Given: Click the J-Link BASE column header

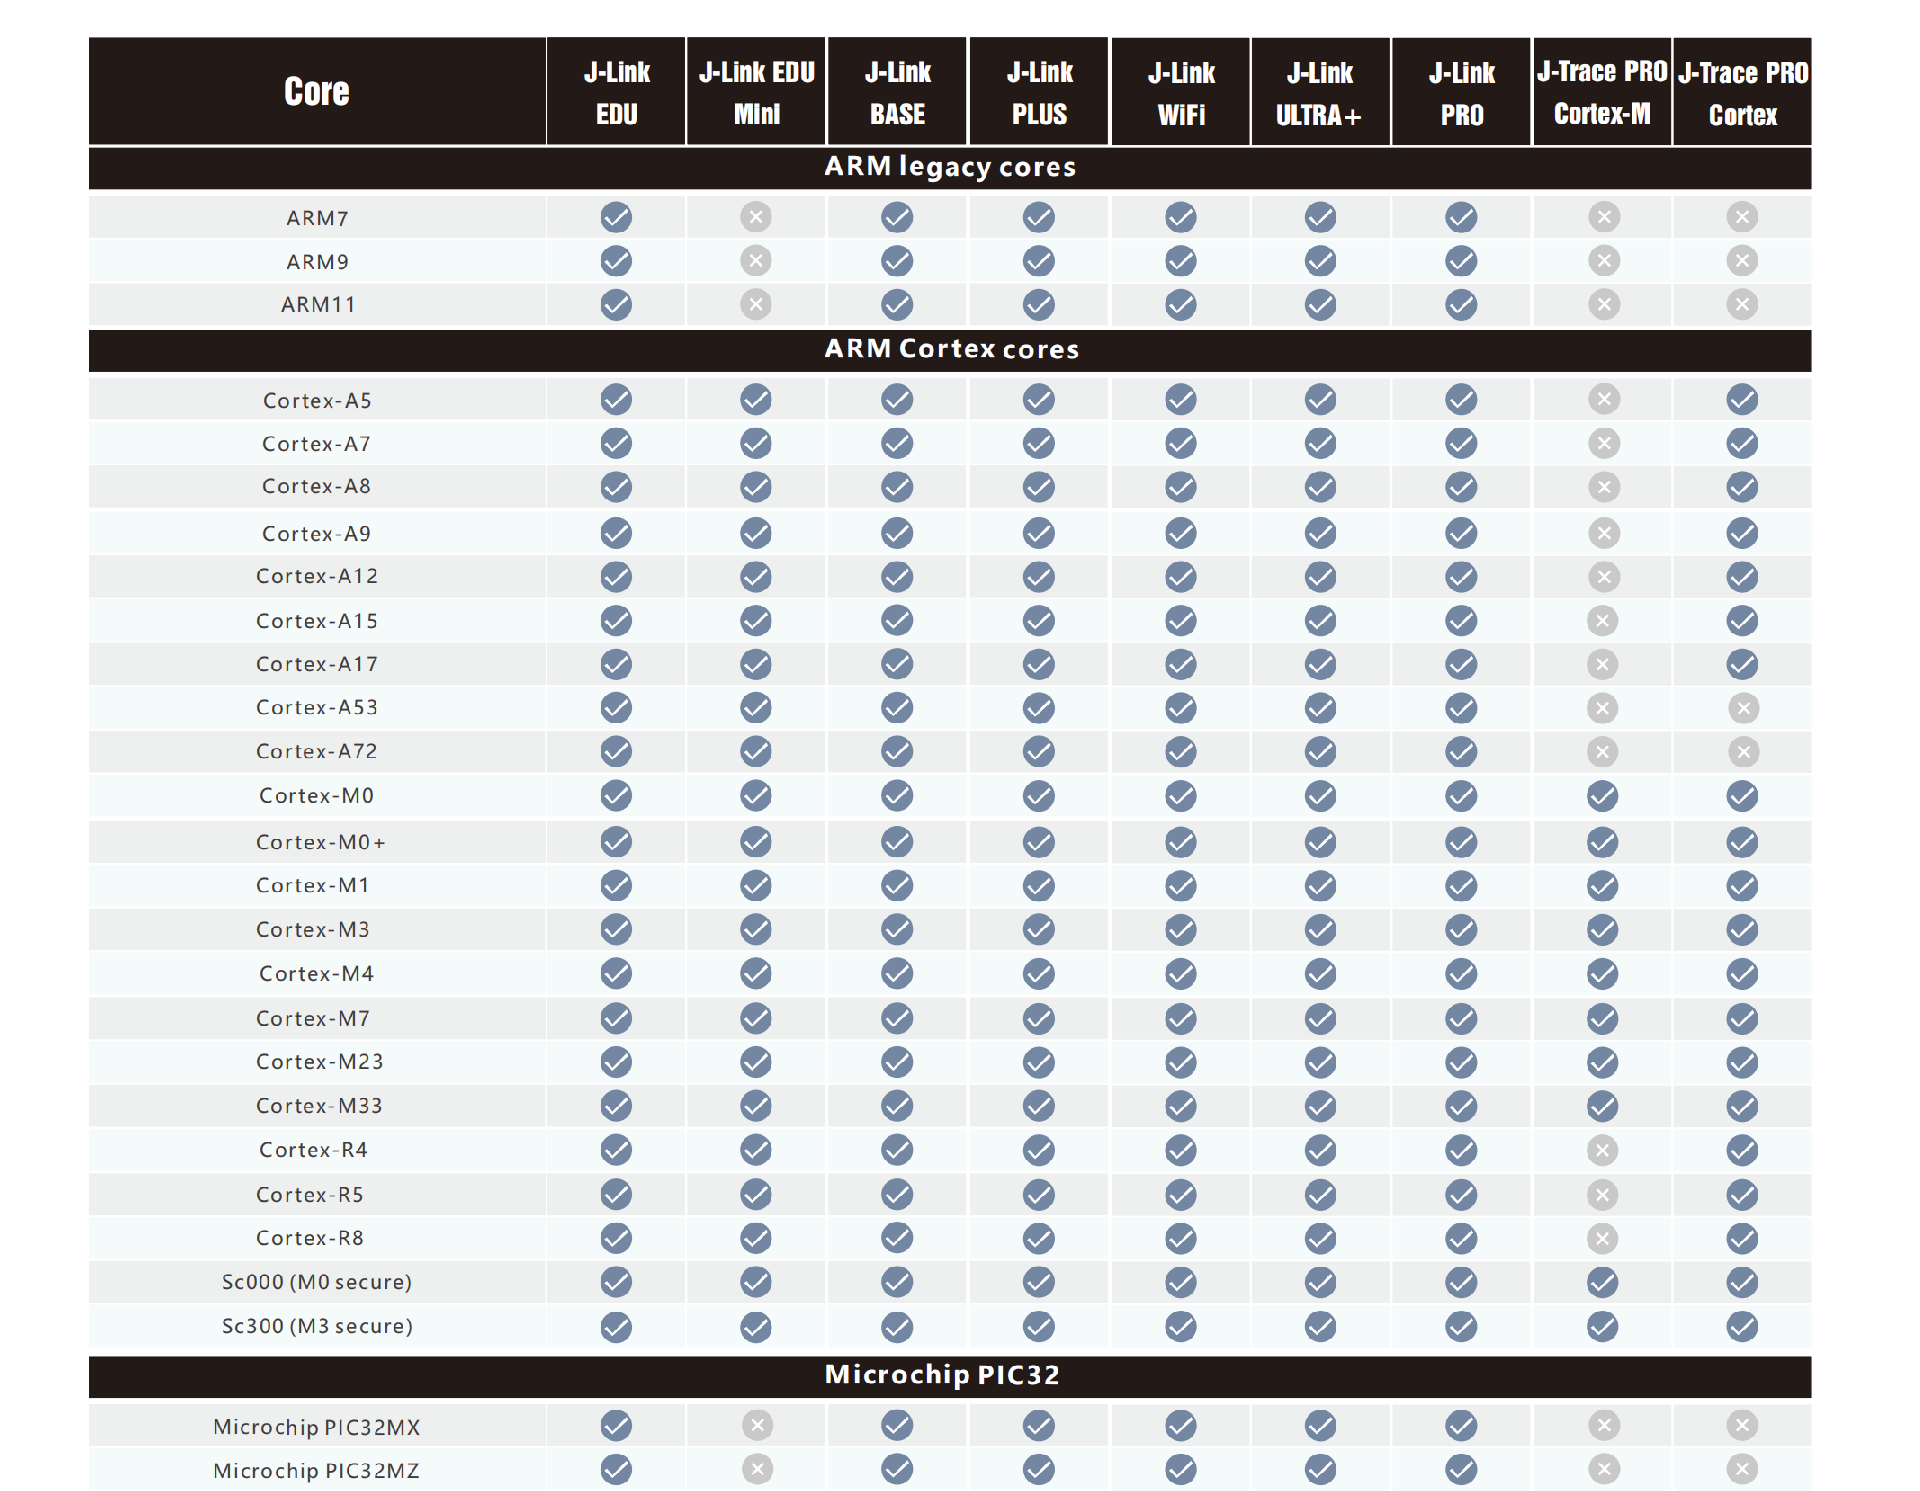Looking at the screenshot, I should pyautogui.click(x=897, y=92).
